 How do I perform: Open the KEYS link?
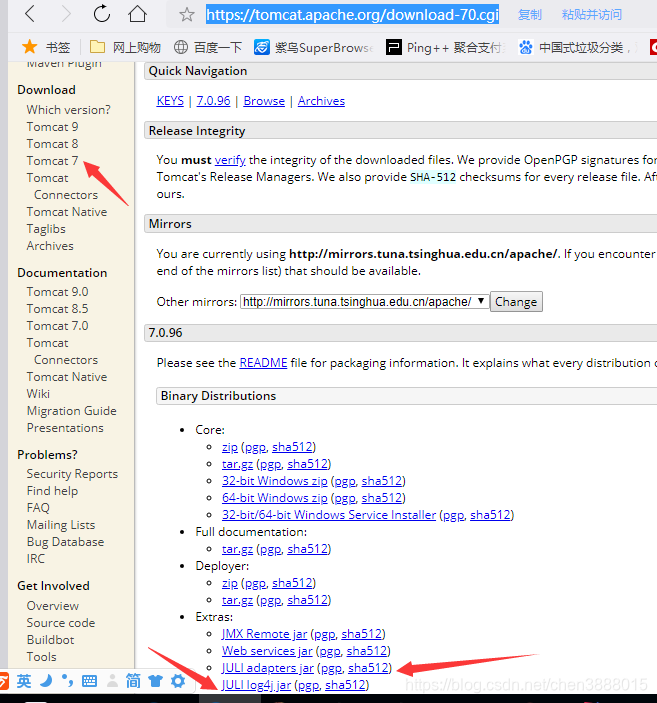point(170,101)
